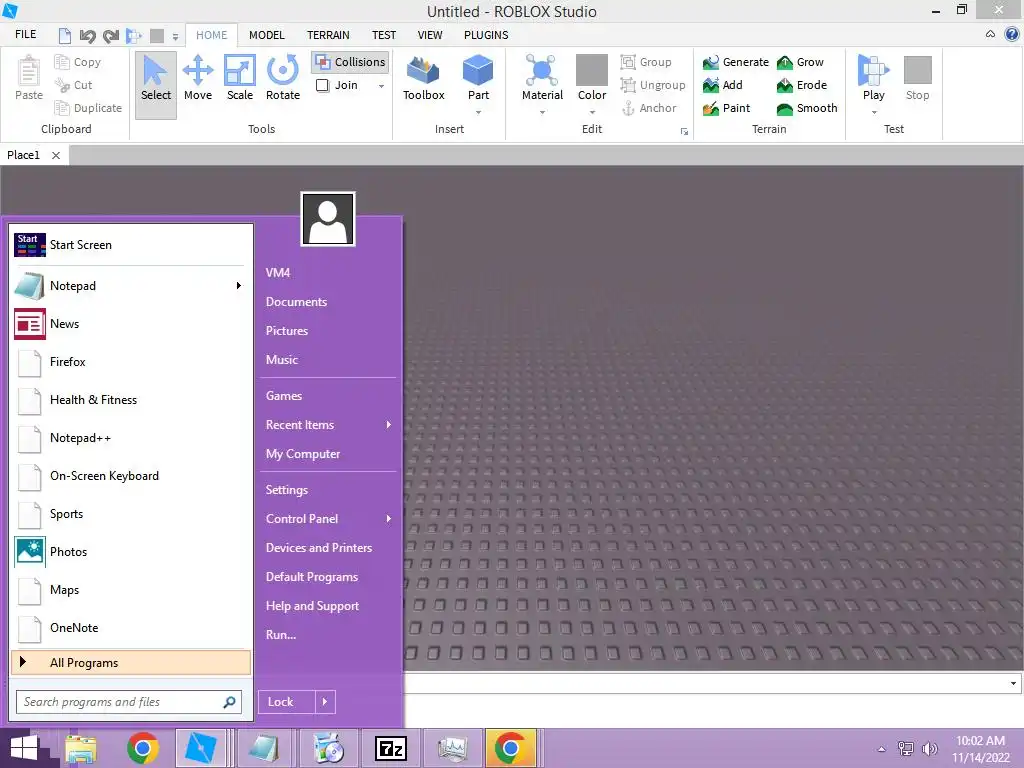Click the Add terrain tool
This screenshot has height=768, width=1024.
click(x=722, y=85)
